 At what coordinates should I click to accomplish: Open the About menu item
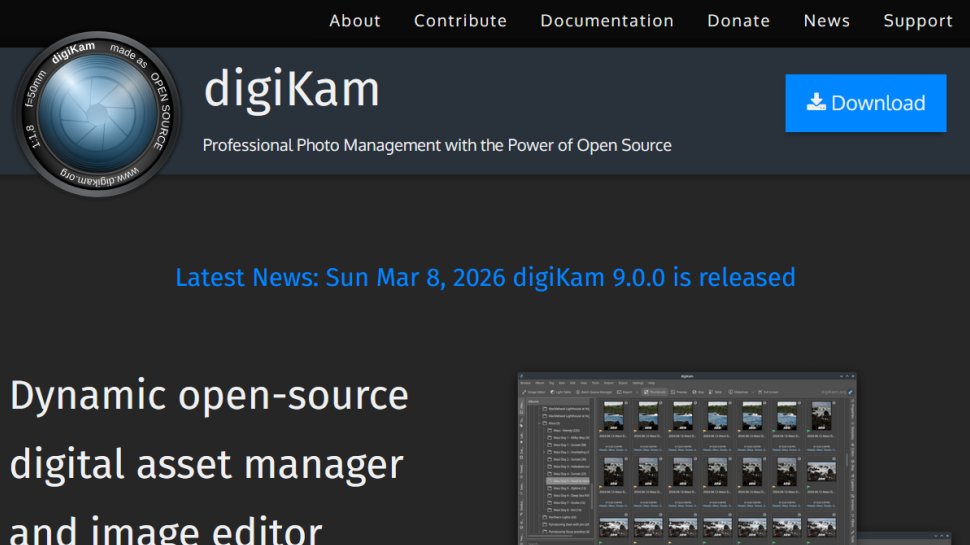click(354, 21)
